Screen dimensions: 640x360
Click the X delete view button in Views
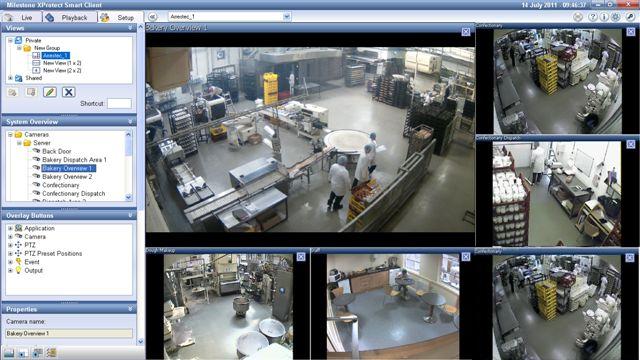click(x=69, y=92)
